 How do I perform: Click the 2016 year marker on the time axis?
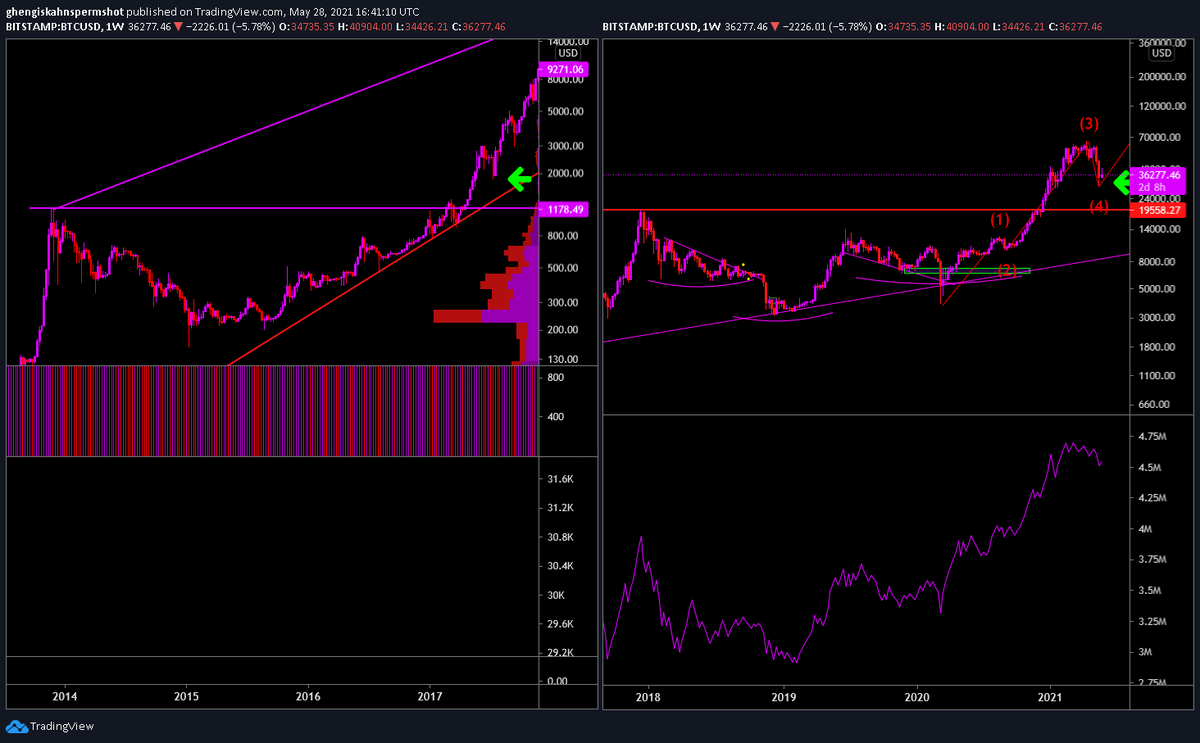(x=308, y=696)
